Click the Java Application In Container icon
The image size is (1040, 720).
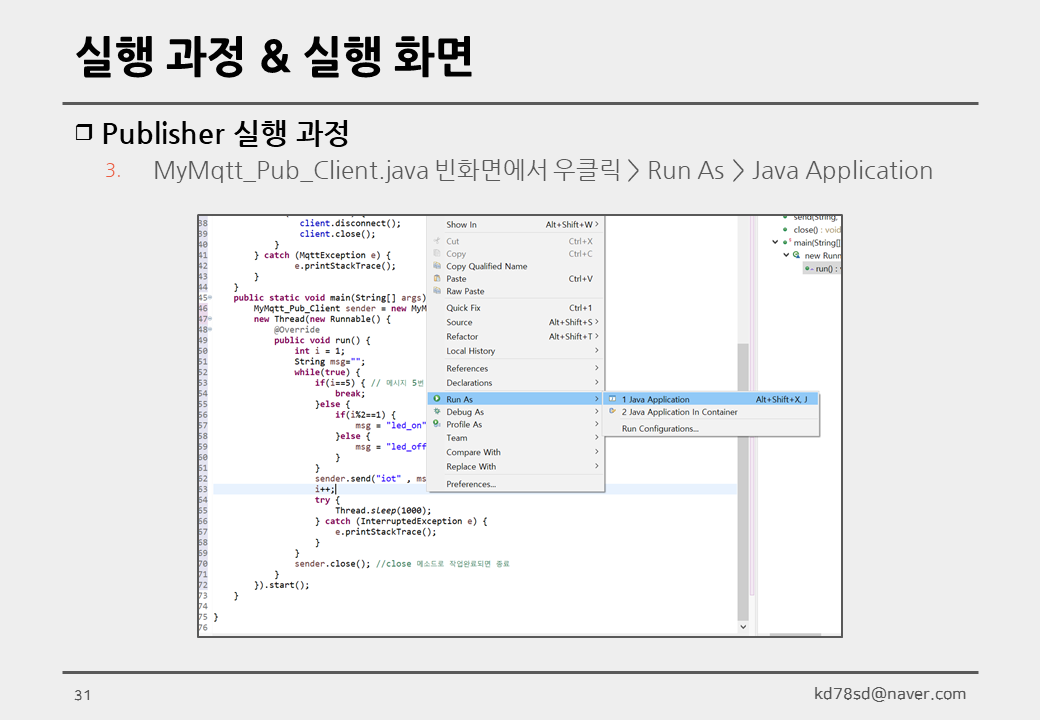coord(613,411)
